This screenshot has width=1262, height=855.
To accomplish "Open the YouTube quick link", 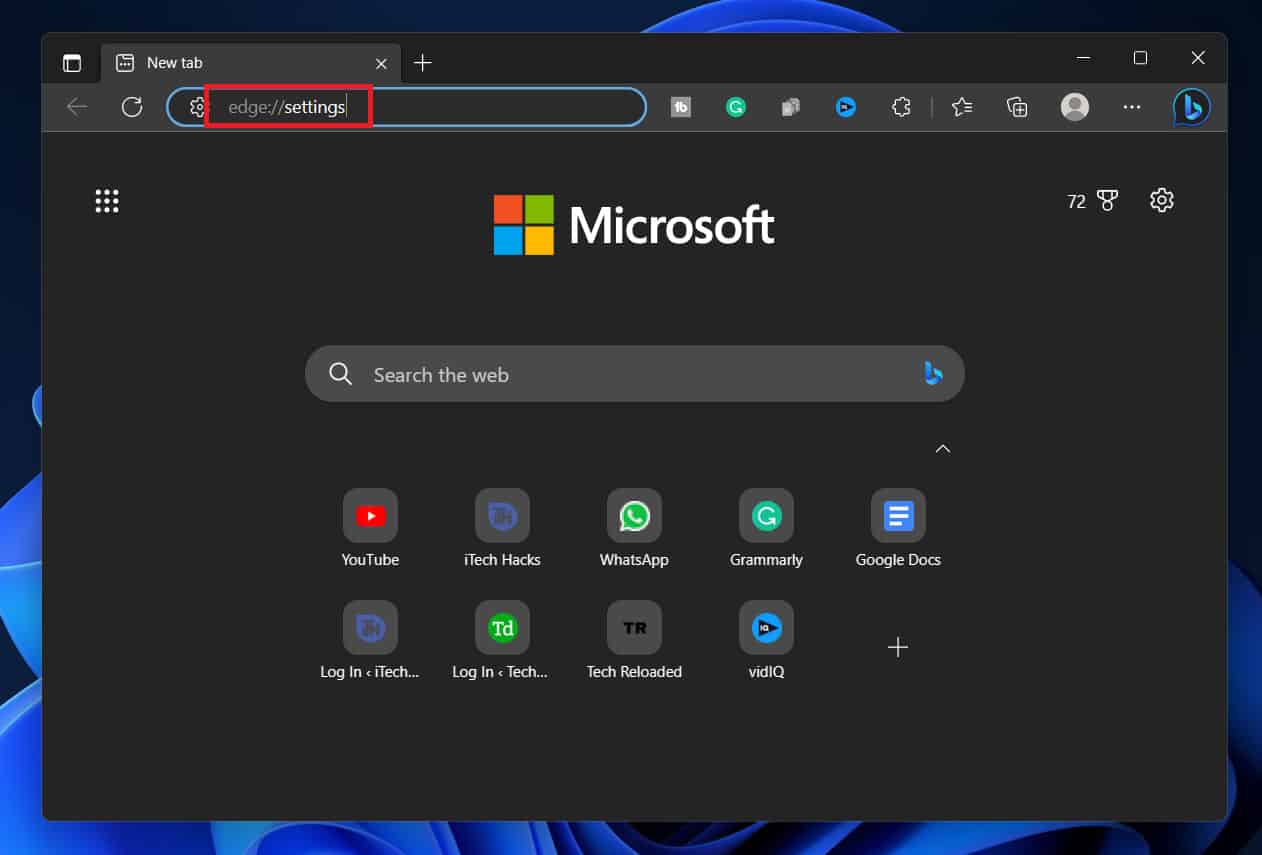I will [x=370, y=516].
